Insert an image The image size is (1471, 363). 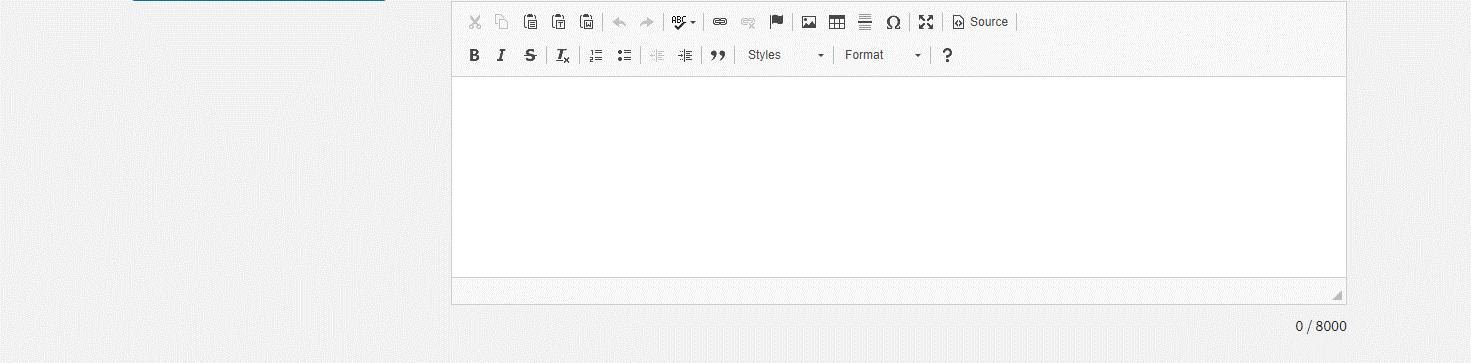pyautogui.click(x=809, y=22)
